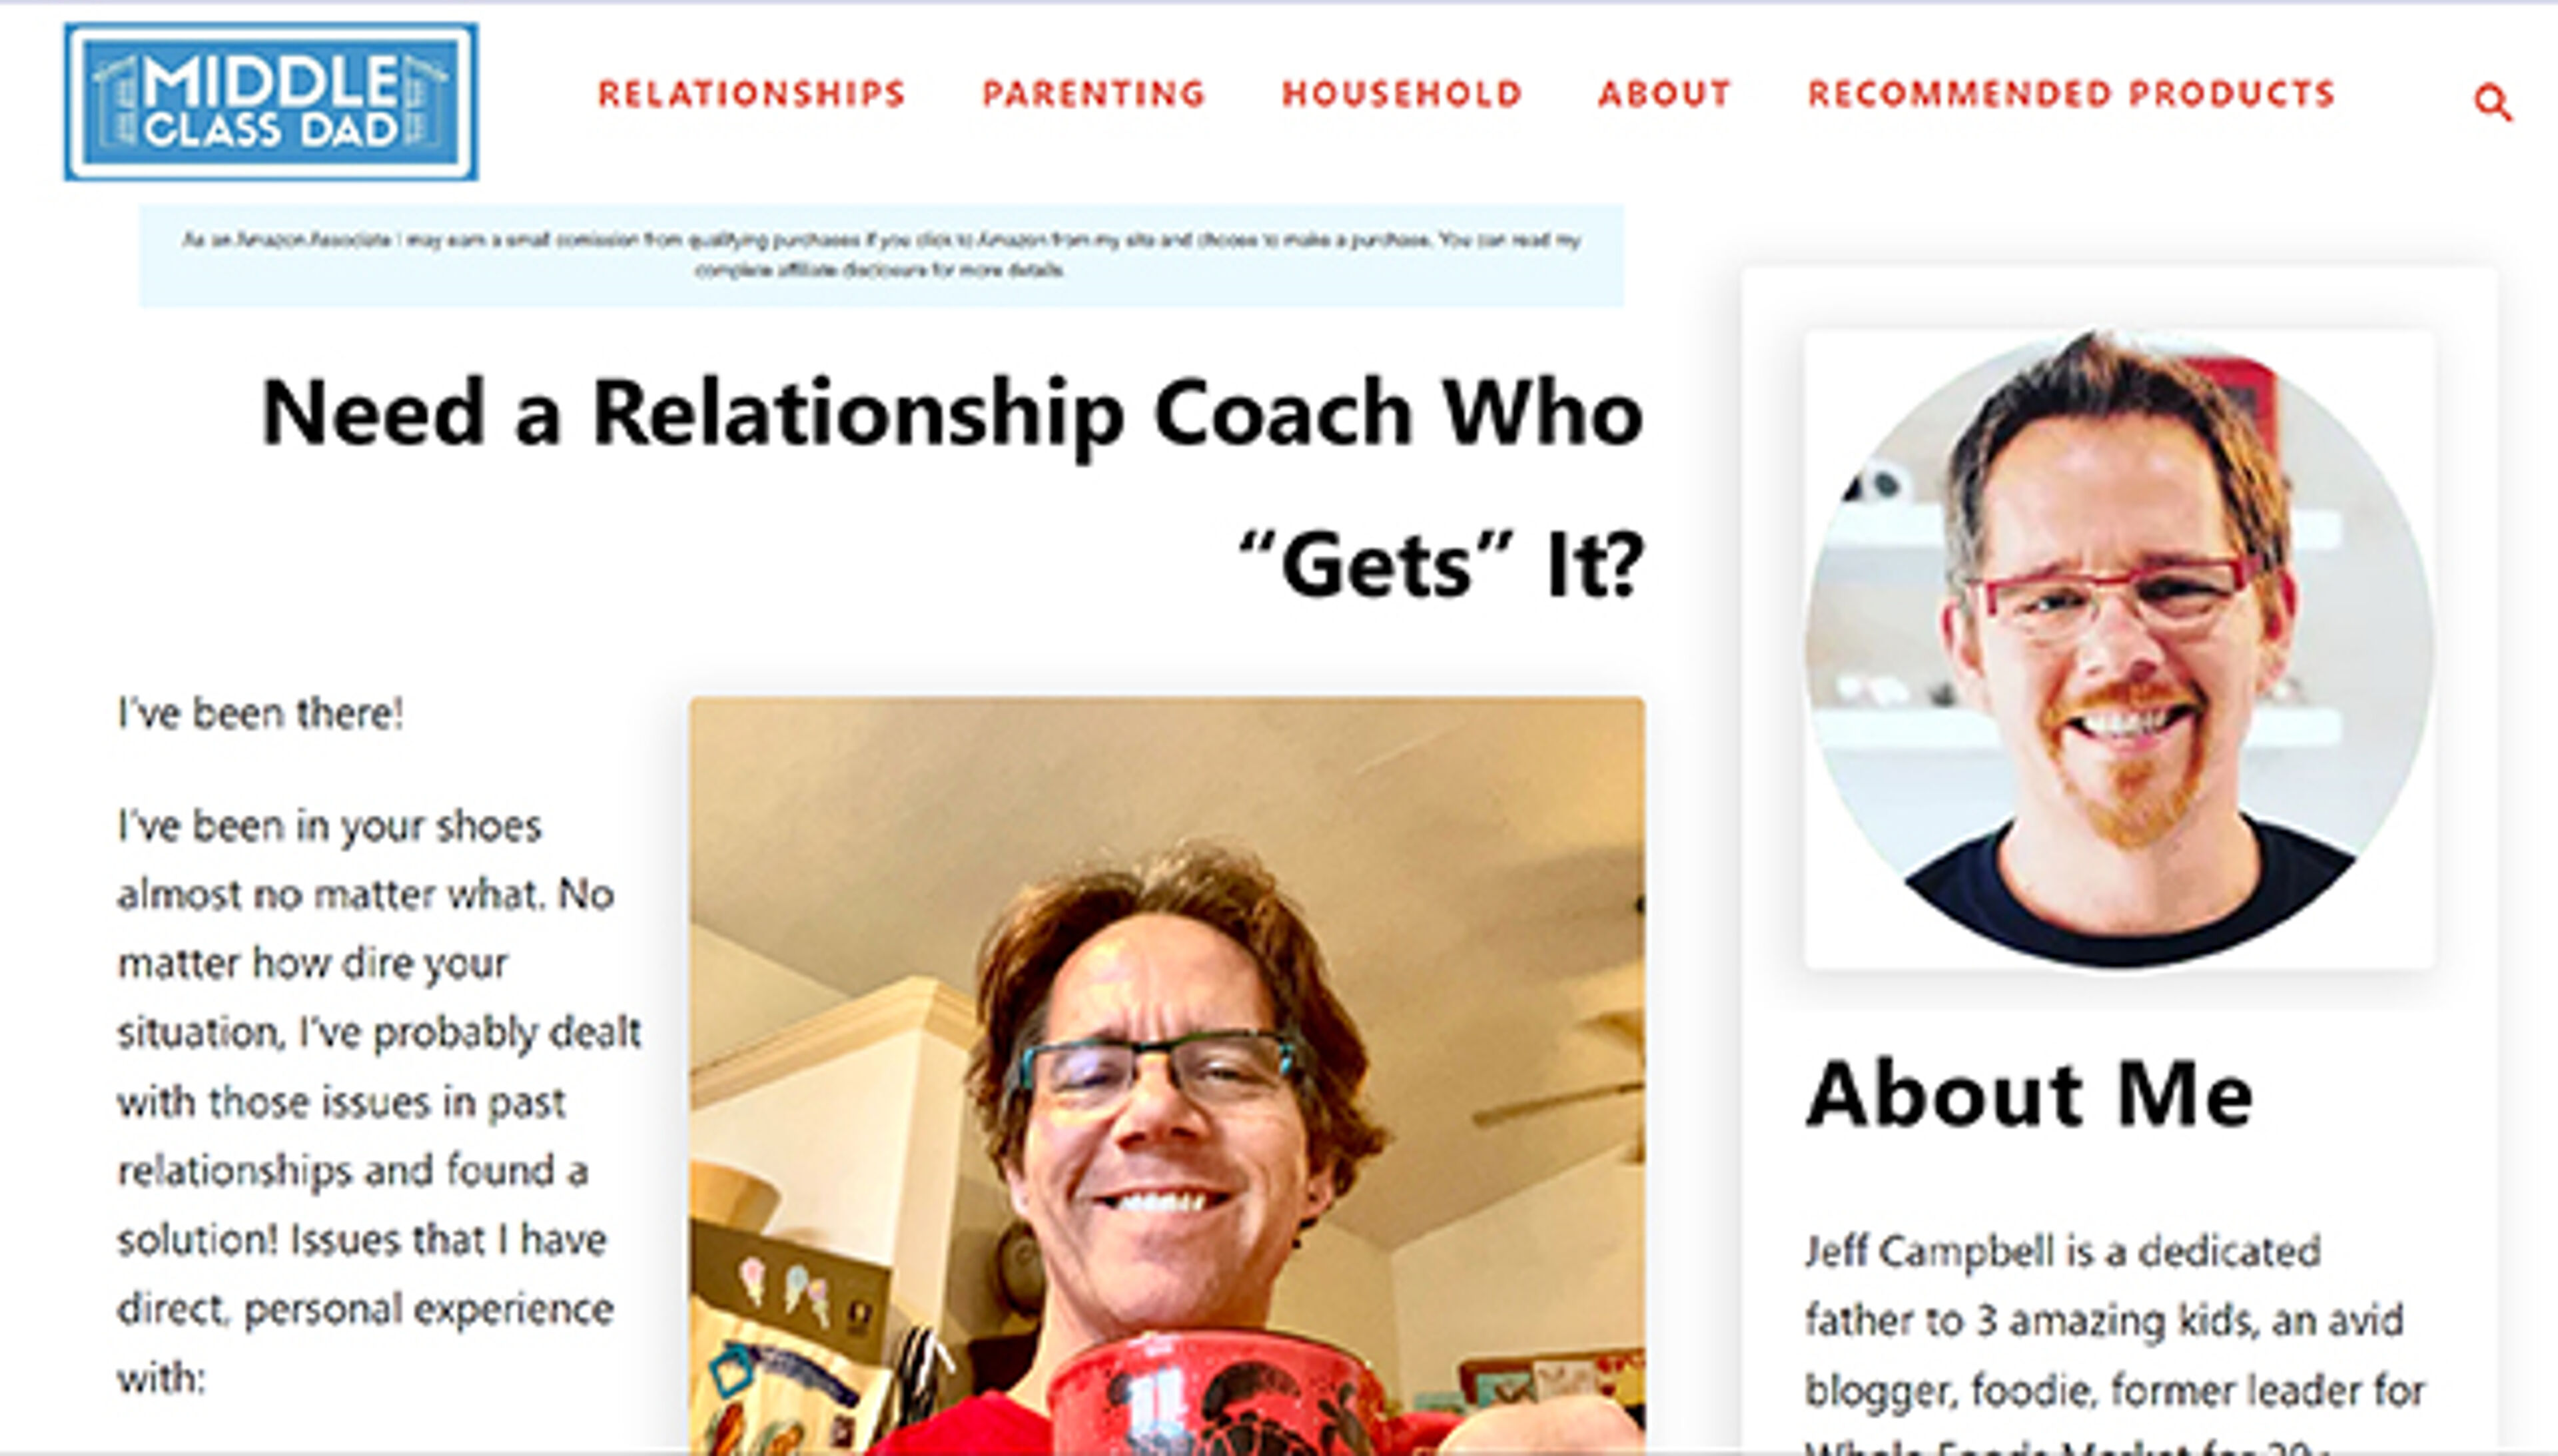
Task: Open the About page link
Action: (x=1664, y=94)
